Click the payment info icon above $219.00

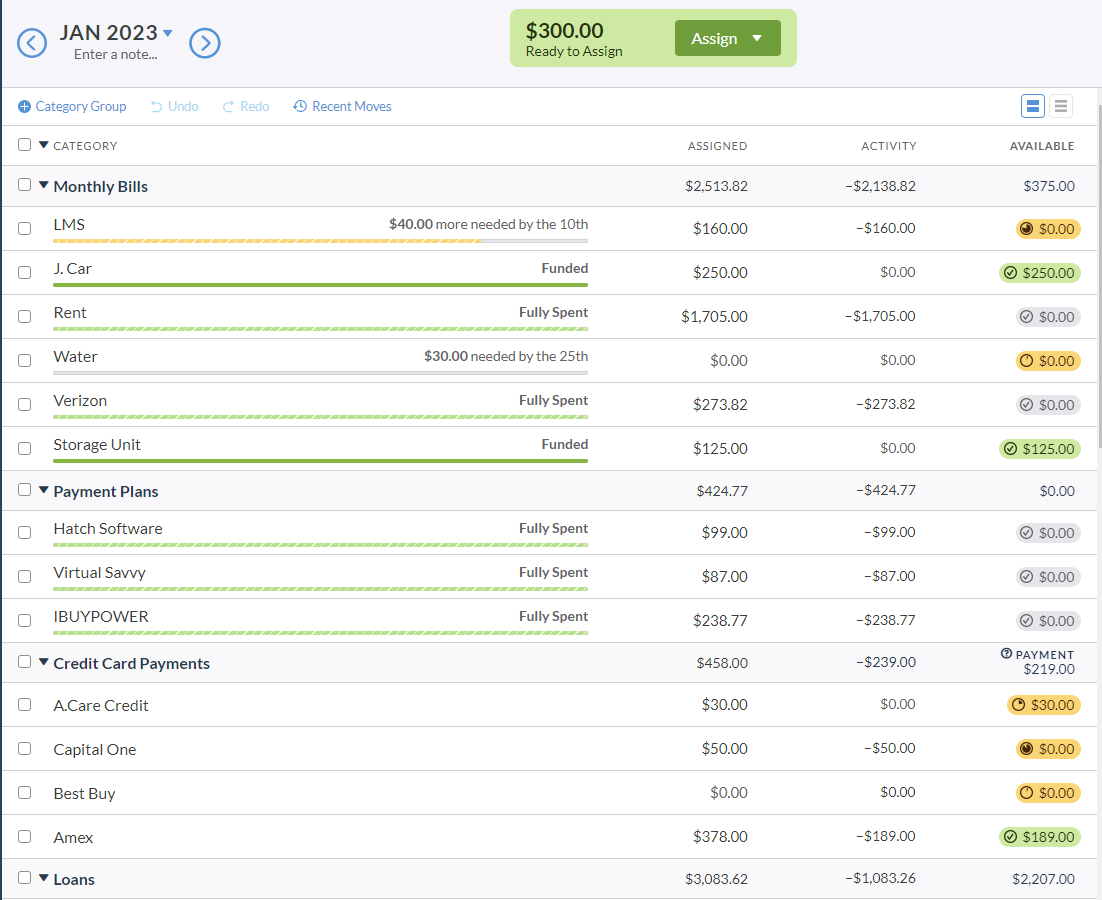(1008, 654)
